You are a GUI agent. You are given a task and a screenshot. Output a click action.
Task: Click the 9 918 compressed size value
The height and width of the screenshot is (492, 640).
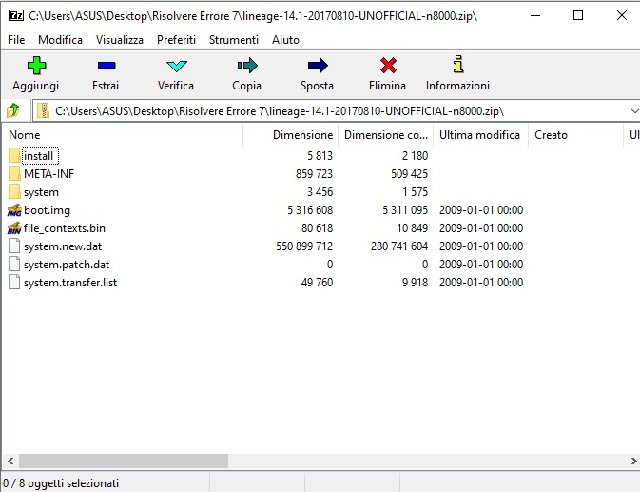click(415, 282)
